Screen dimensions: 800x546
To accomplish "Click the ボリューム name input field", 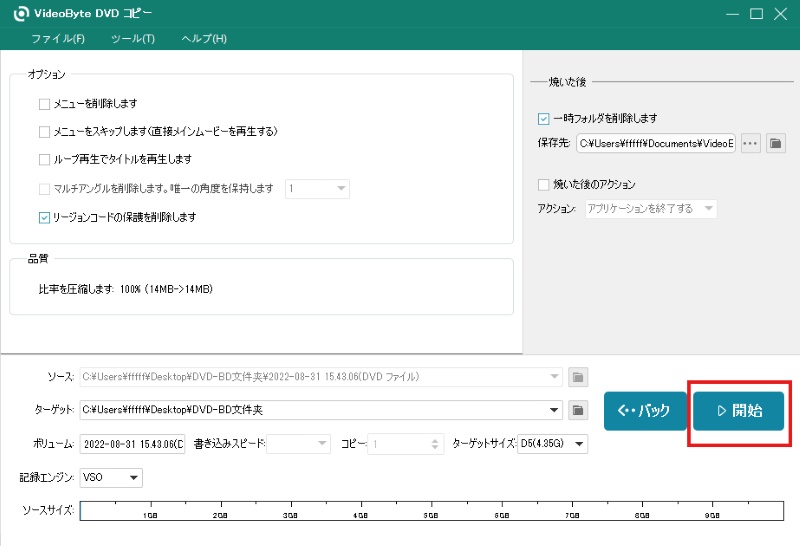I will (x=132, y=444).
